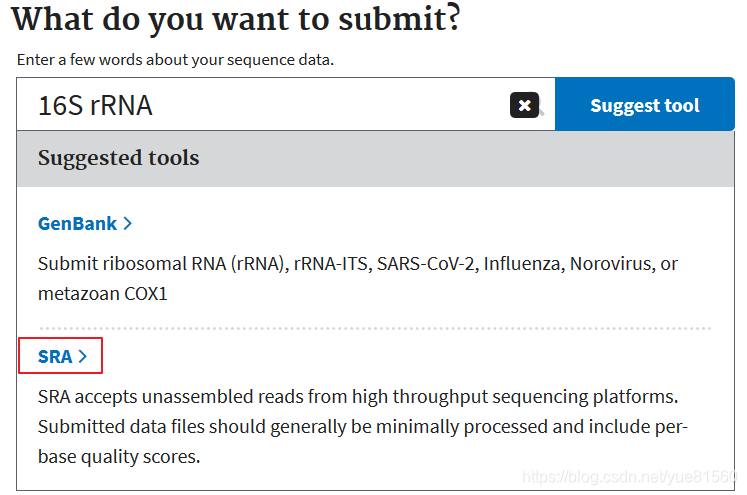Click the SRA unassembled reads description paragraph
This screenshot has height=495, width=747.
point(363,426)
